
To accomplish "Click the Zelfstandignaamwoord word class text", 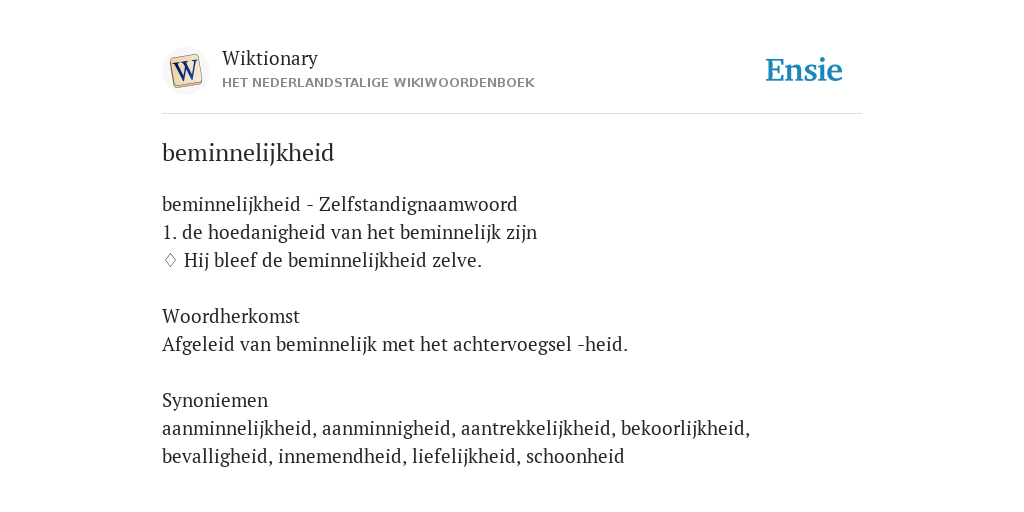I will (418, 204).
